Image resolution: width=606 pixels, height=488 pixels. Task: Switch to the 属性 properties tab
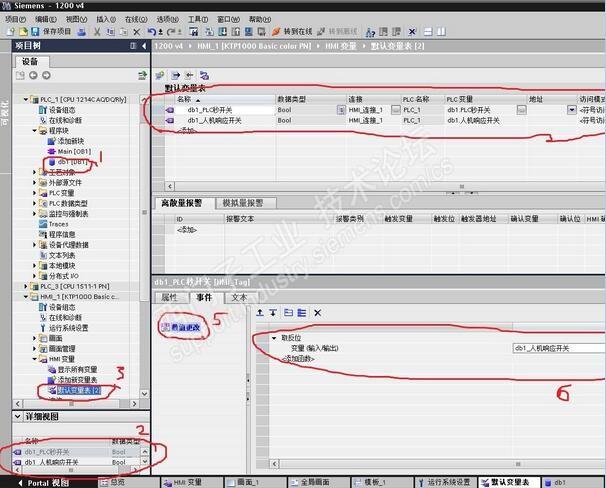pos(169,297)
